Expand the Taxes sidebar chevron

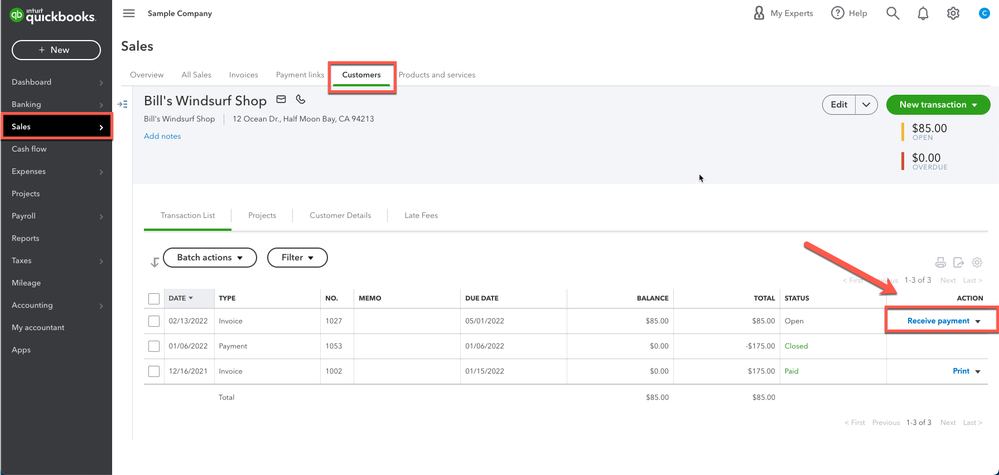(x=101, y=261)
